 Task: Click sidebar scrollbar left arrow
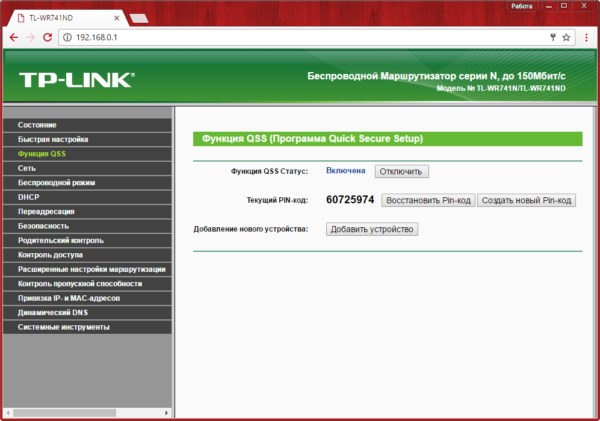point(7,413)
